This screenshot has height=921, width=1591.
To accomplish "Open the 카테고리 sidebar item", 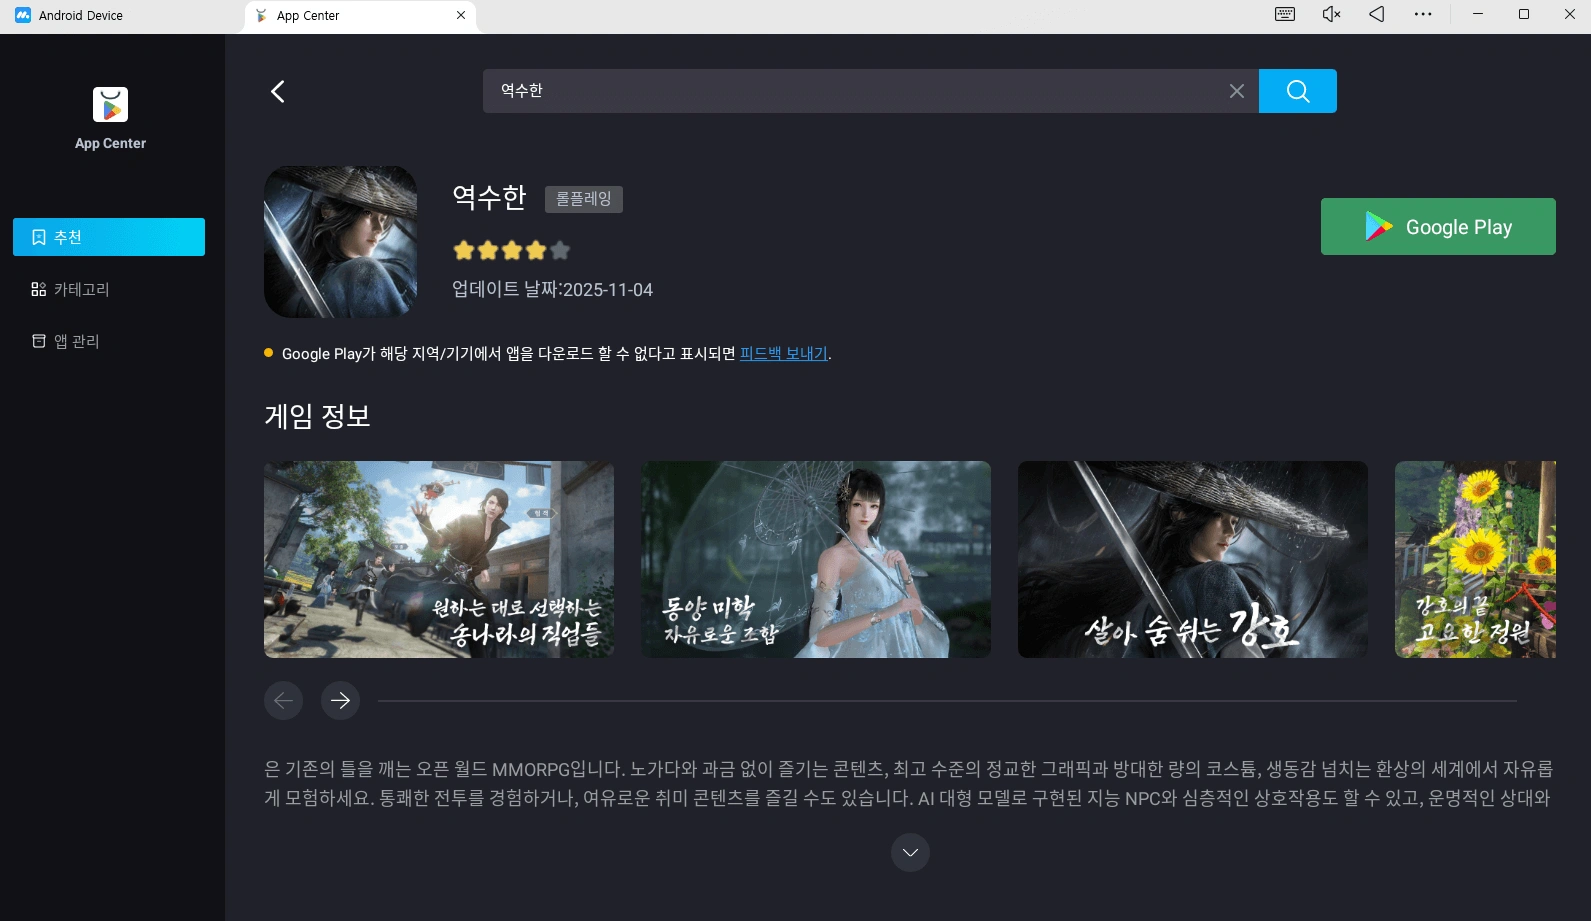I will (109, 289).
